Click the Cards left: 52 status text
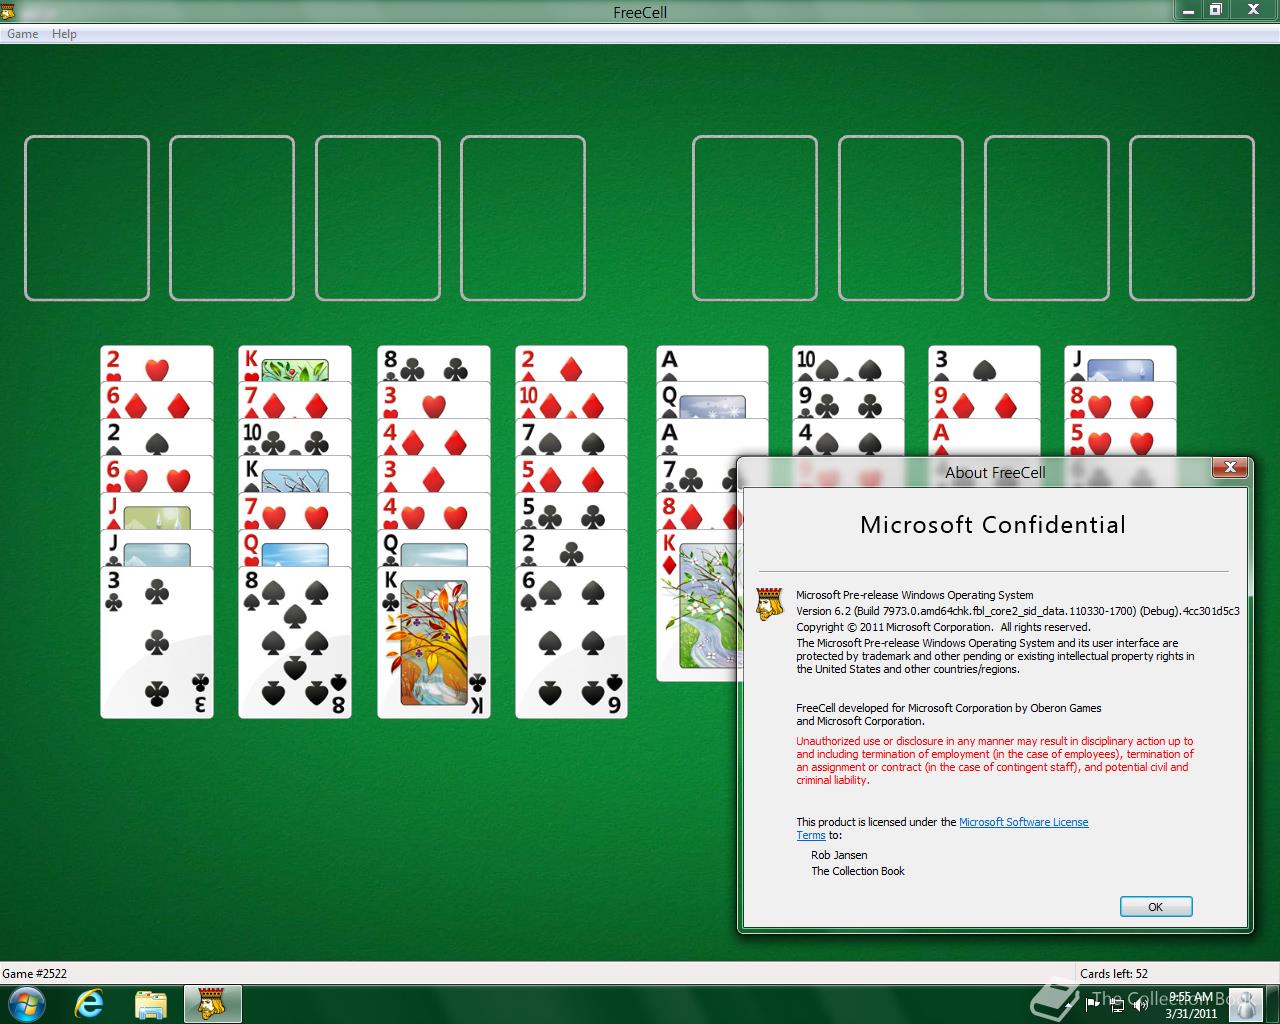Image resolution: width=1280 pixels, height=1024 pixels. click(1114, 973)
